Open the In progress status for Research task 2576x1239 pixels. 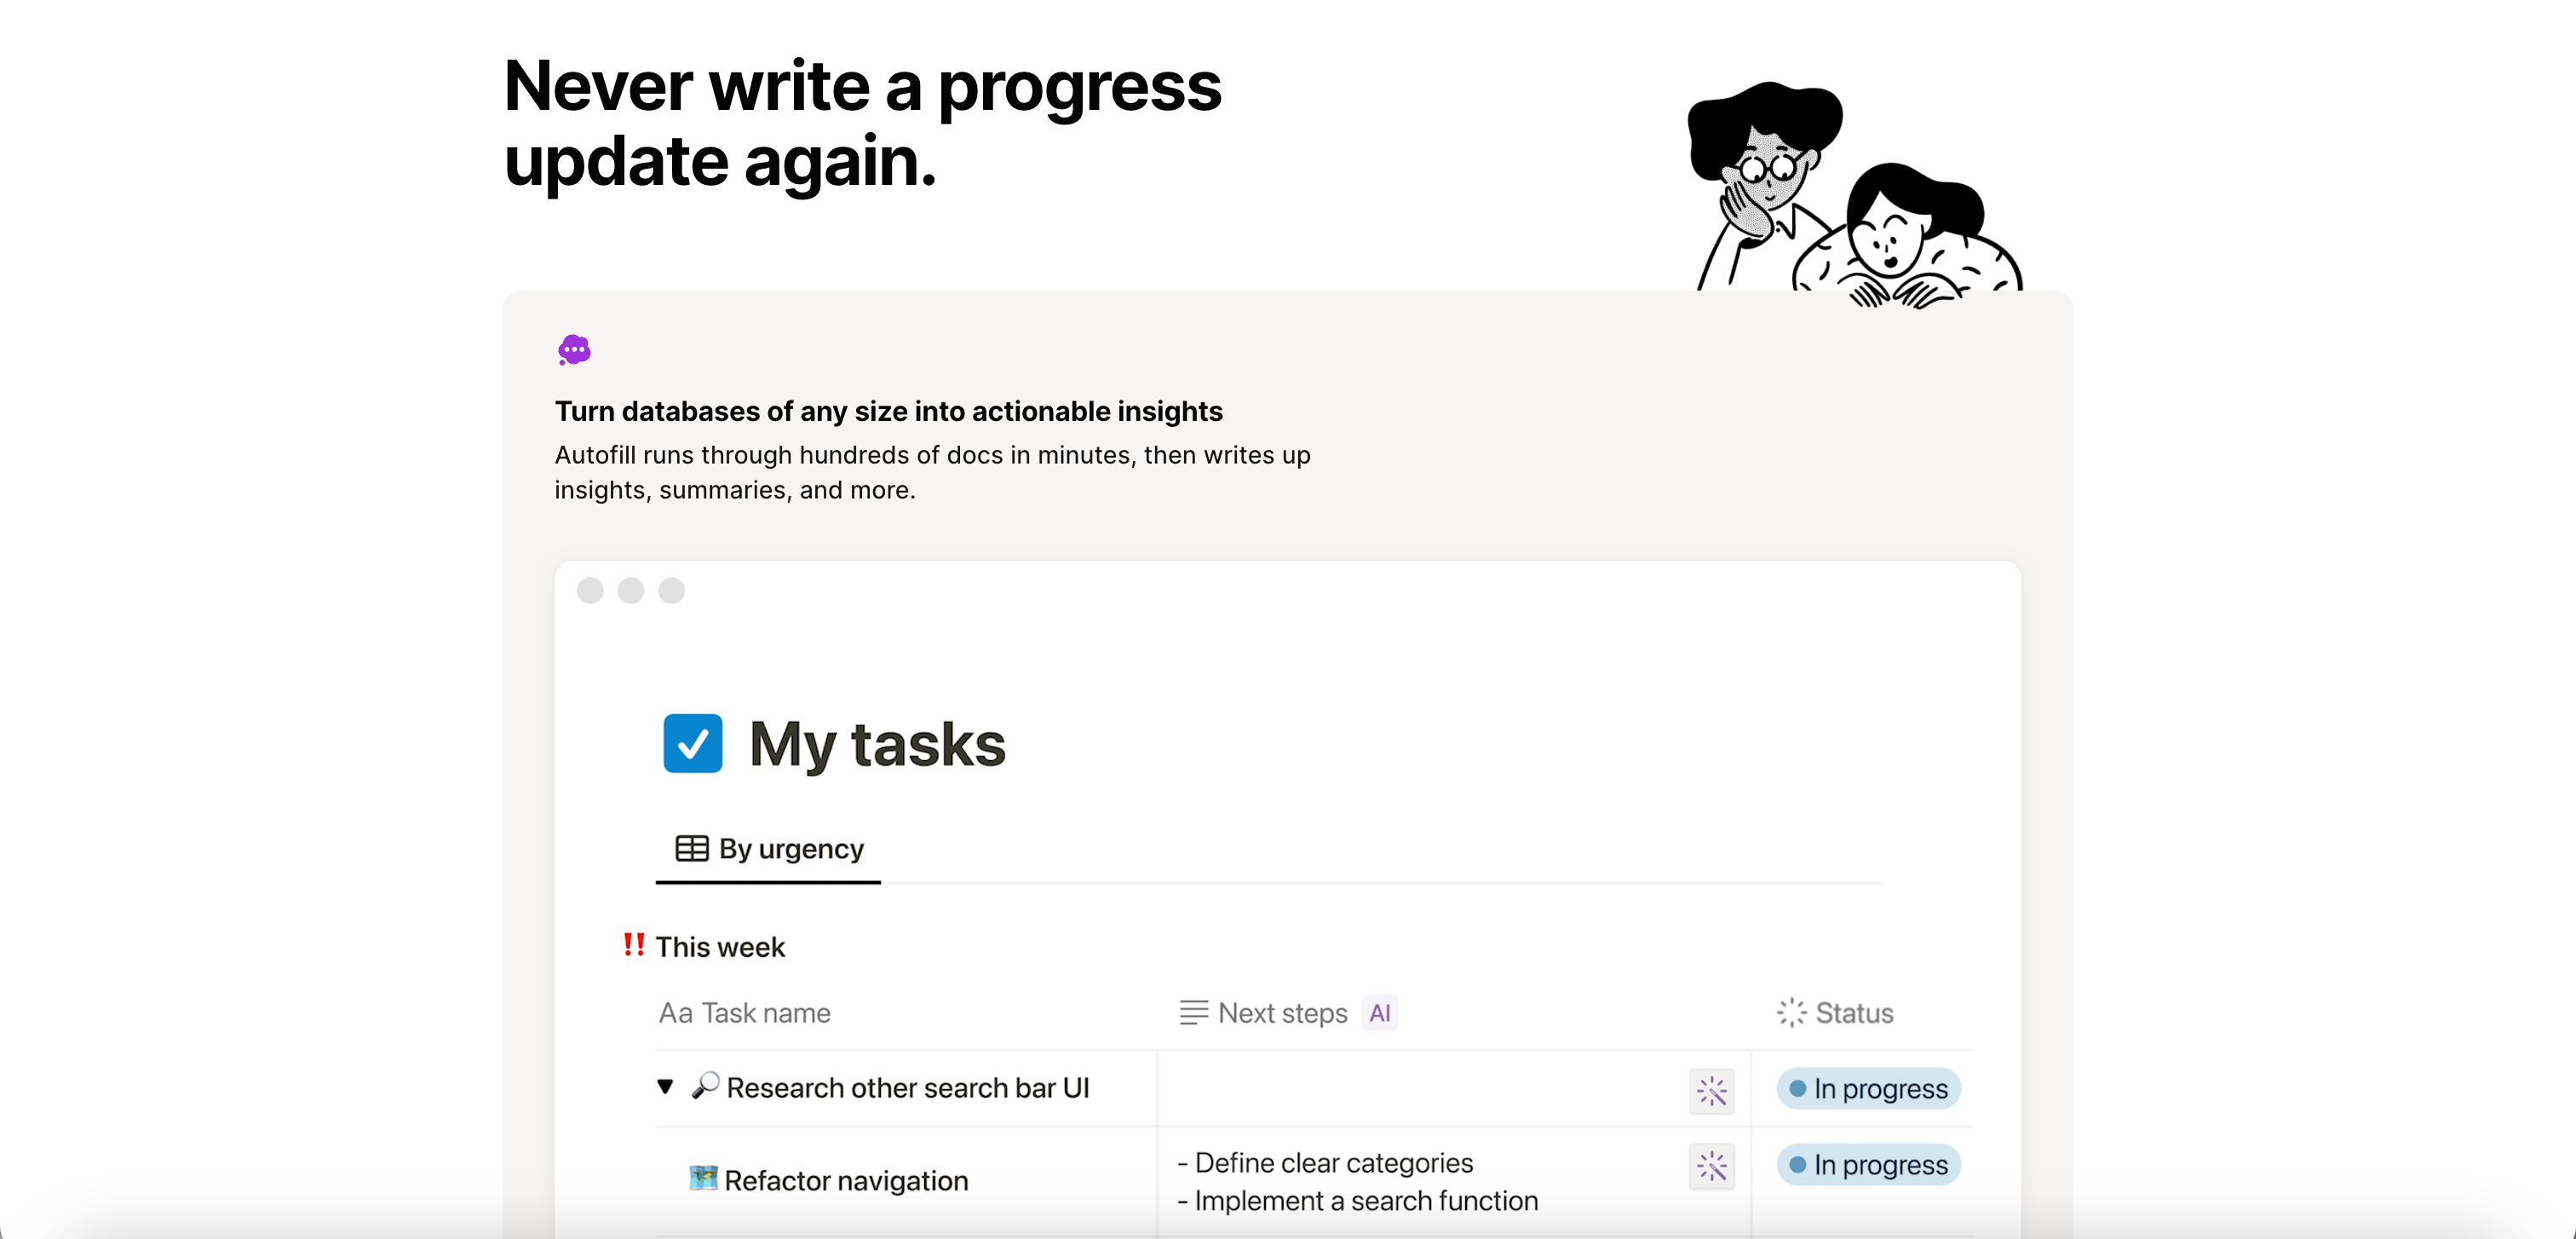(1868, 1089)
